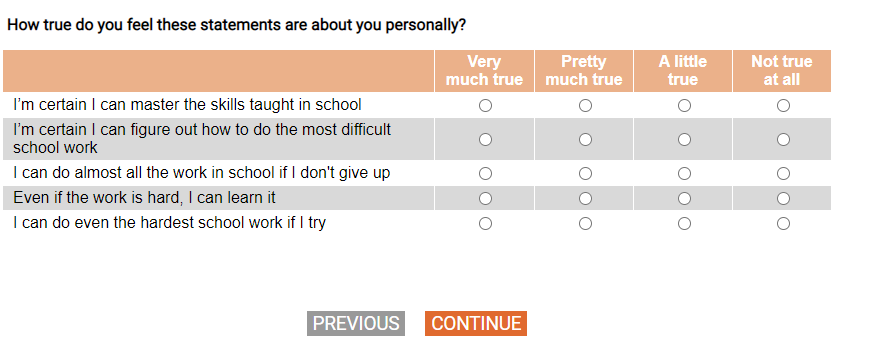The height and width of the screenshot is (361, 878).
Task: Select 'A little true' for most difficult school work
Action: (684, 139)
